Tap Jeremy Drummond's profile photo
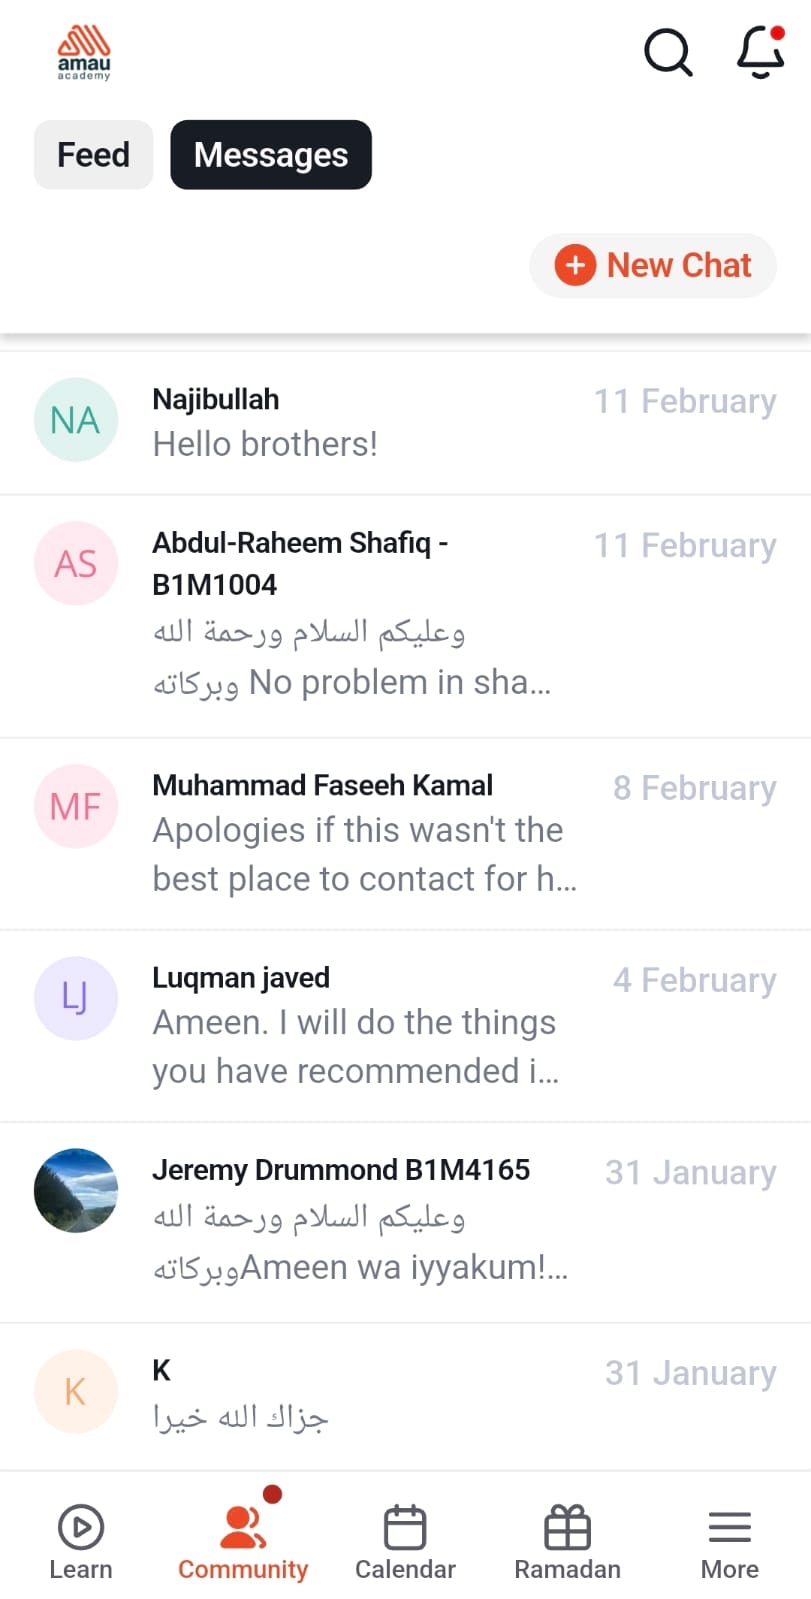This screenshot has height=1599, width=811. (x=76, y=1190)
